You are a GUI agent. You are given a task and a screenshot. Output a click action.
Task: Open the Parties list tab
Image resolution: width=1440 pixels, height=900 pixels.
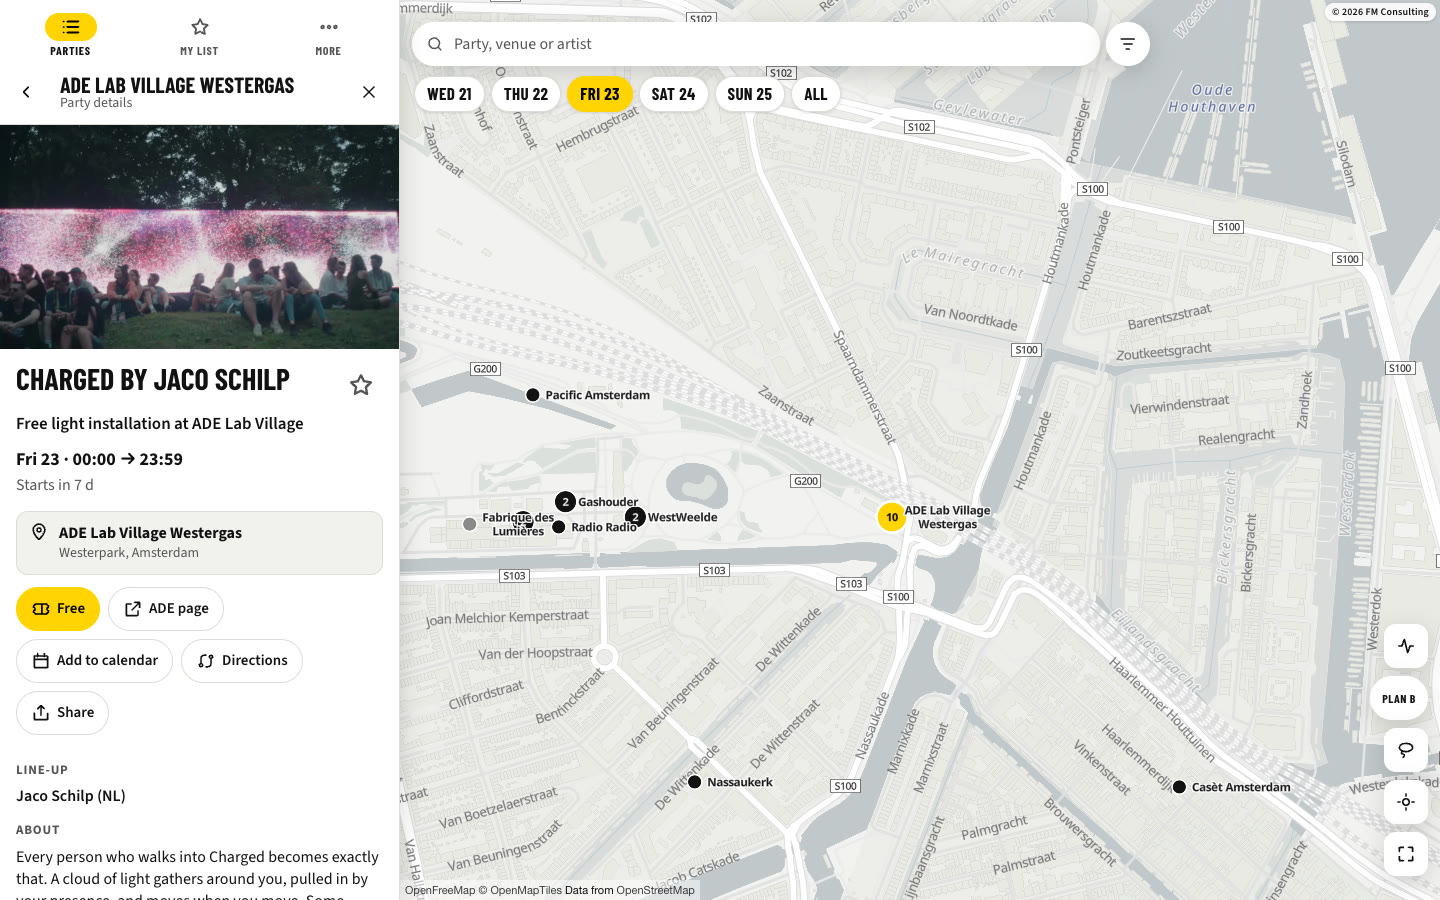coord(70,36)
